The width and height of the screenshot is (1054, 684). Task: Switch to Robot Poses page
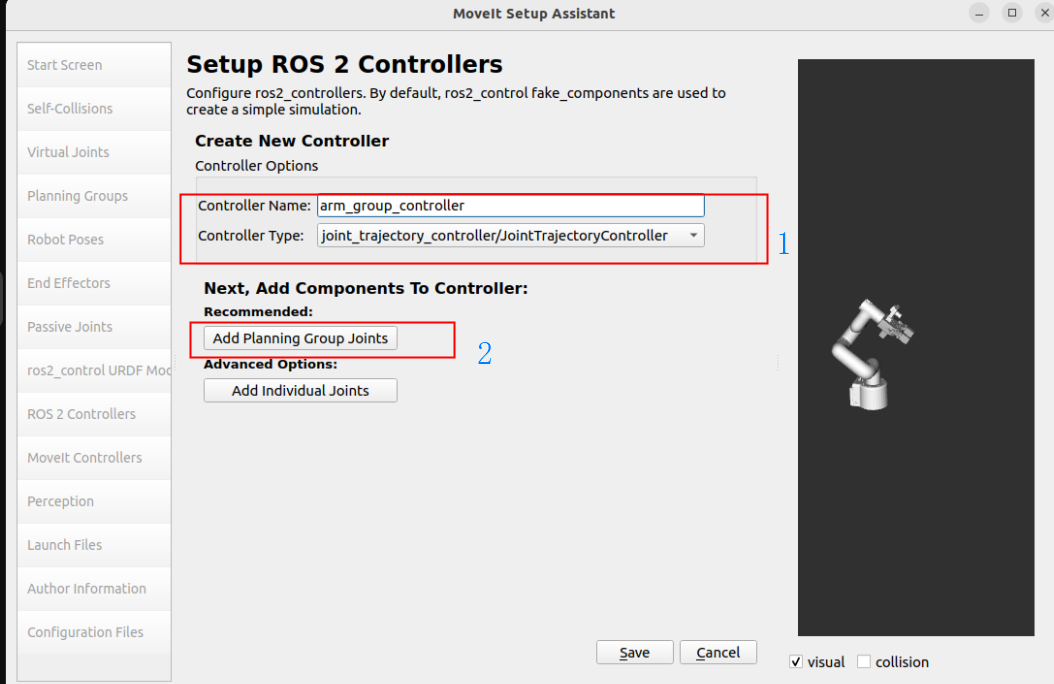coord(94,240)
